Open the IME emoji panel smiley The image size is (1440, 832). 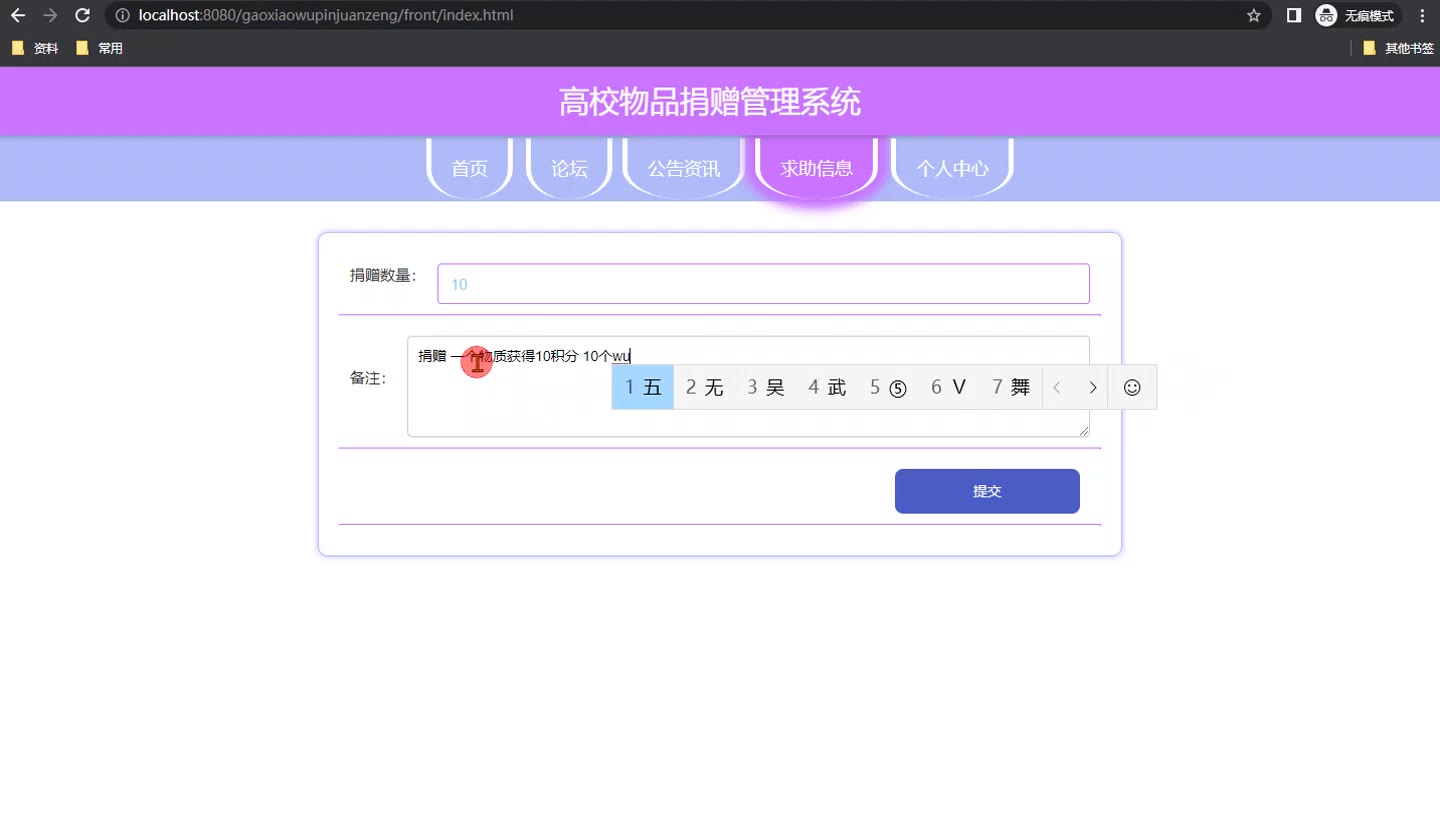[1132, 387]
